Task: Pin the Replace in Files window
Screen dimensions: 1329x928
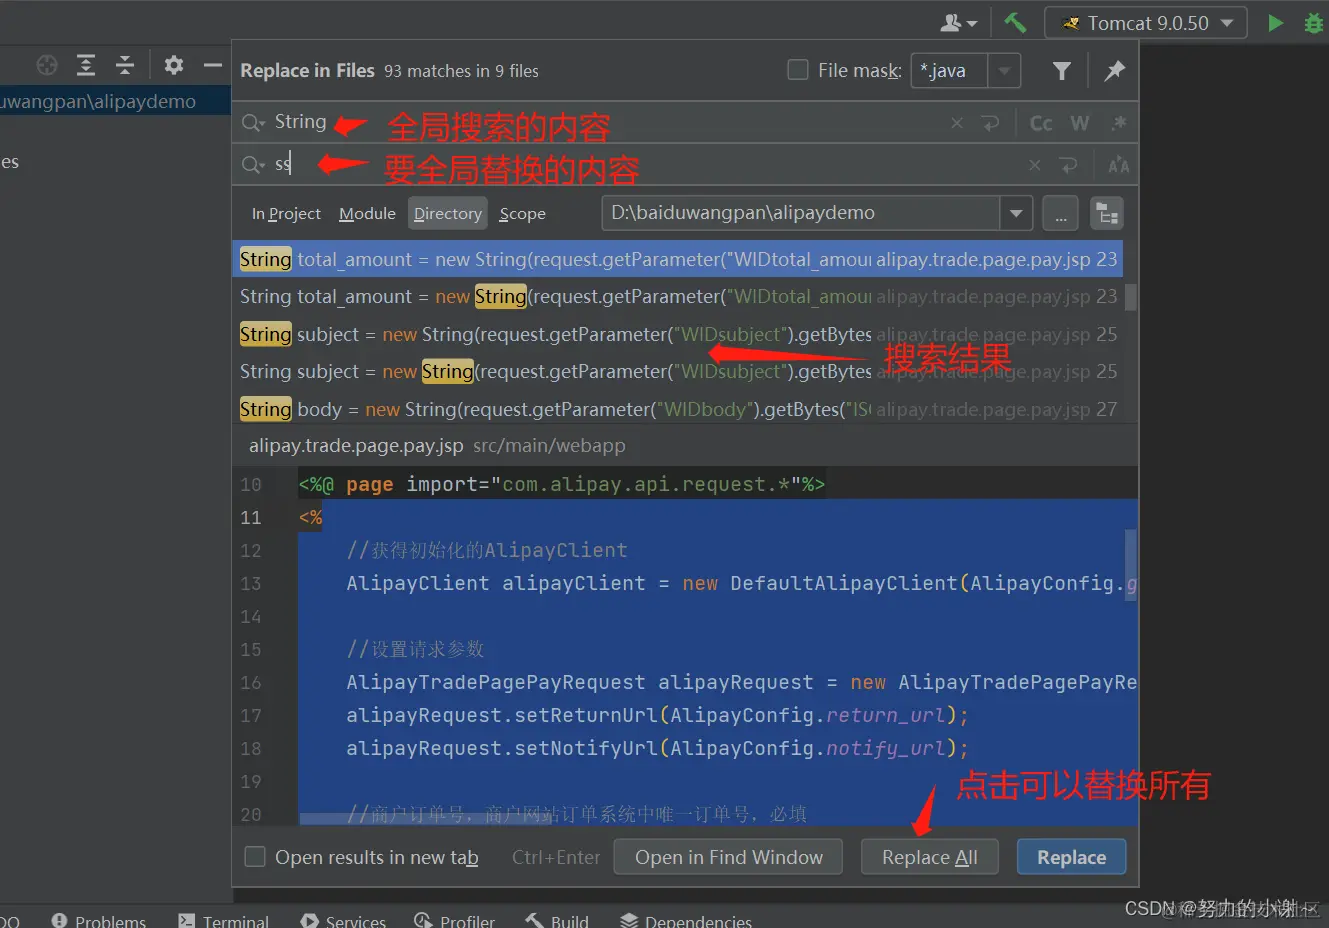Action: [1114, 70]
